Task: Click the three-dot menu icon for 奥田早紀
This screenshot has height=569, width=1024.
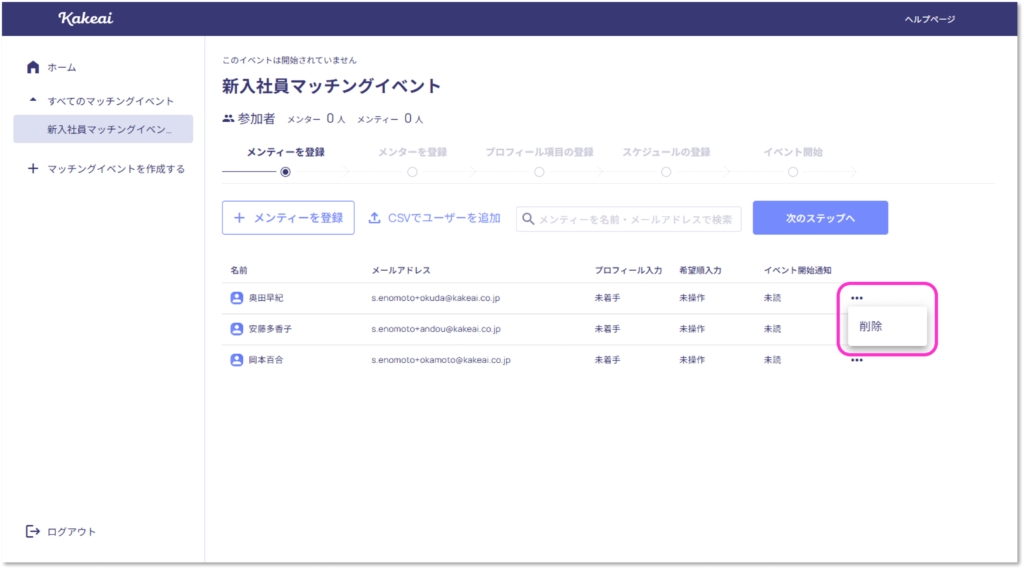Action: [x=857, y=298]
